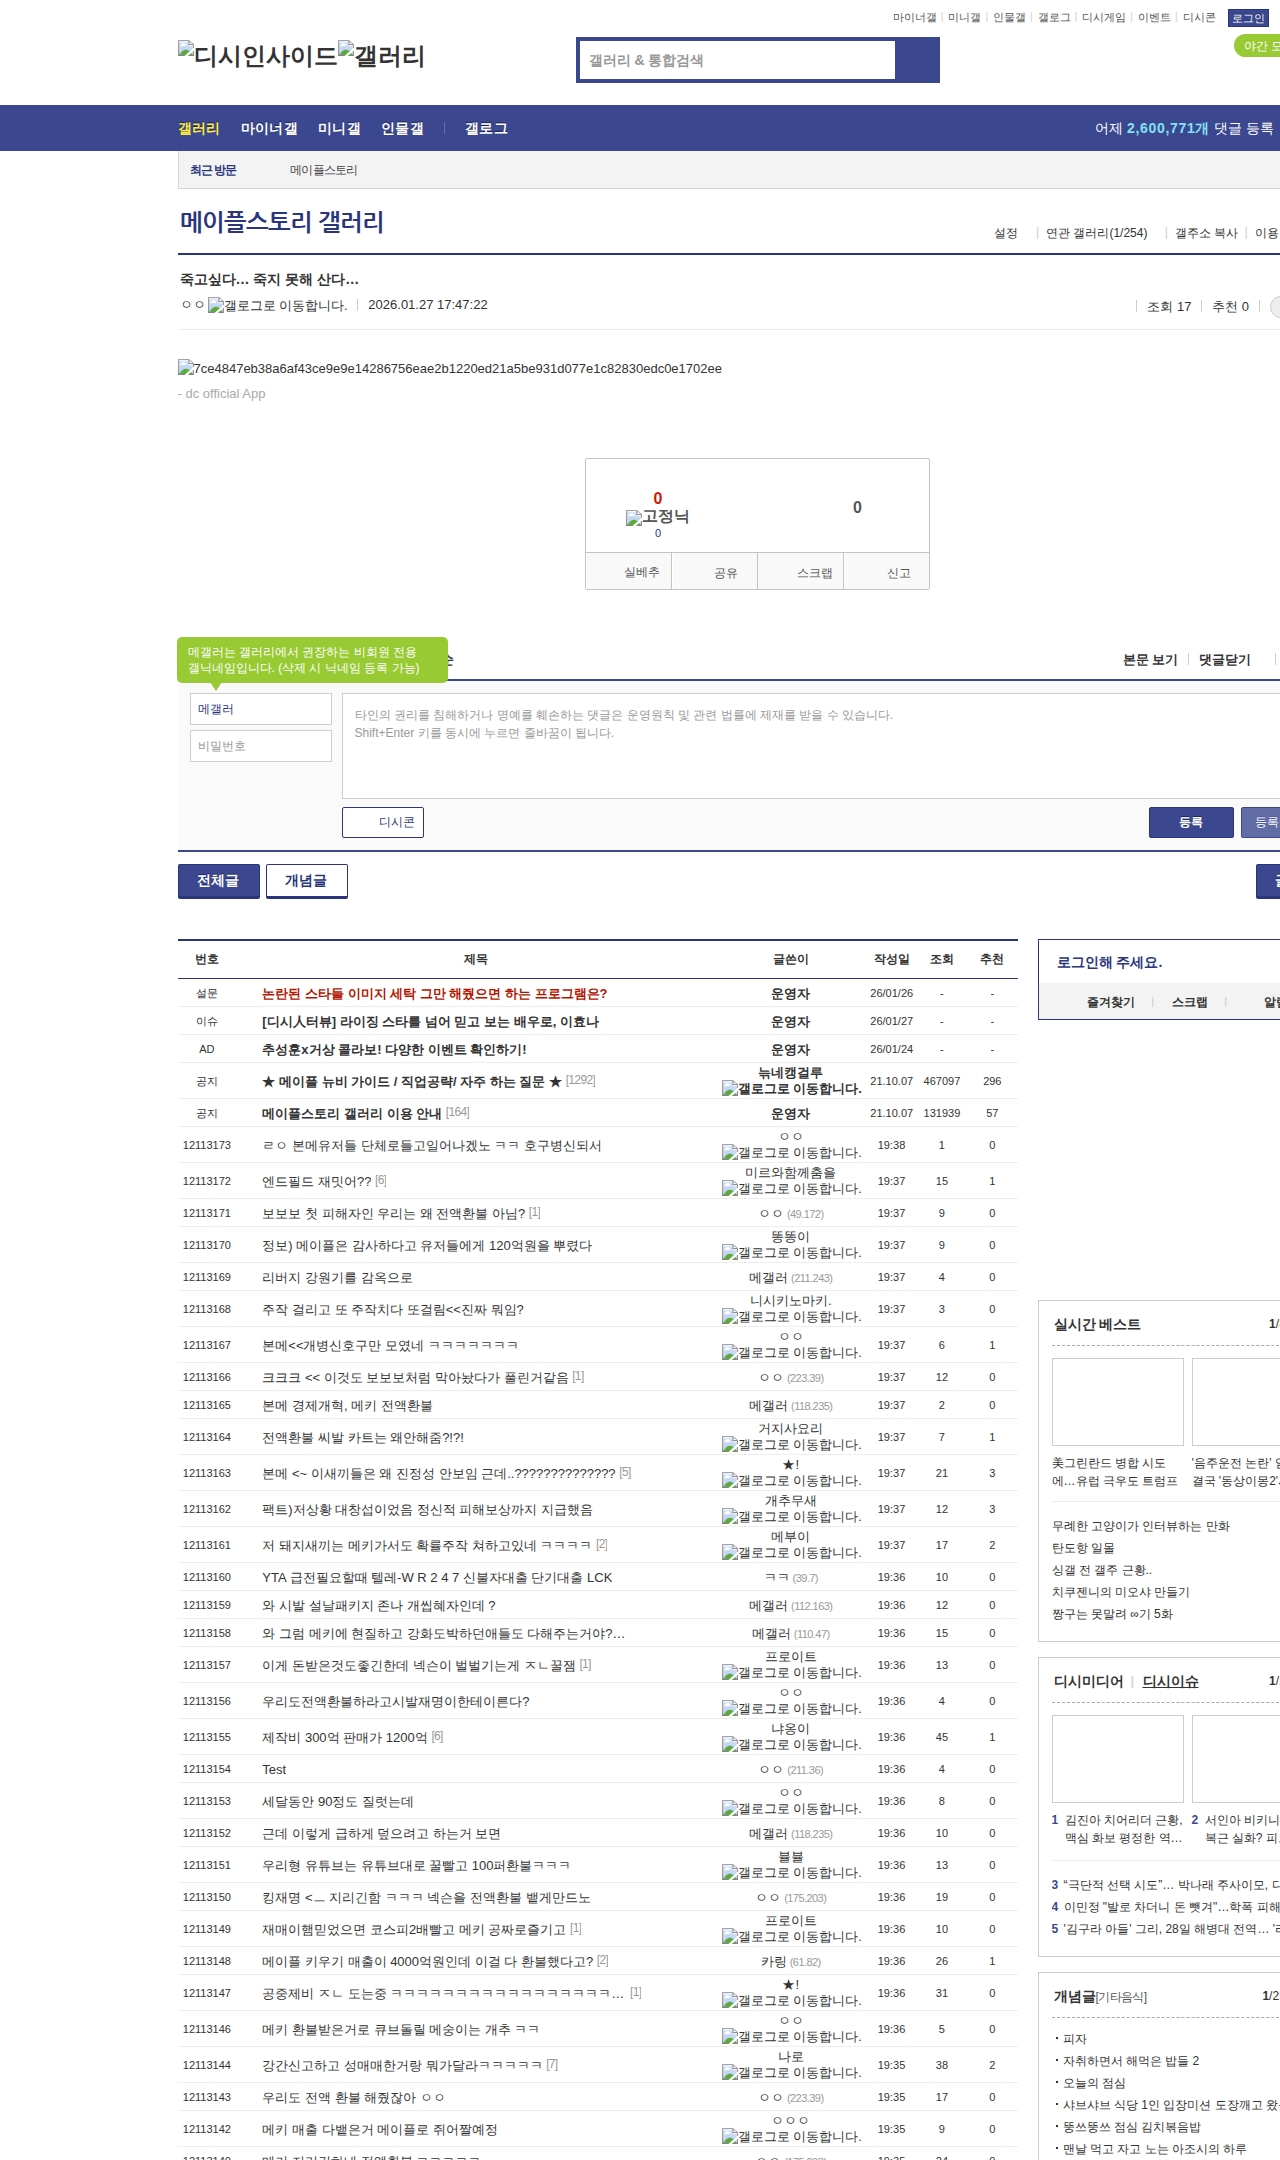
Task: Open ㅇㅇㅇ's 갤로그 icon in post 12113142 row
Action: coord(791,2137)
